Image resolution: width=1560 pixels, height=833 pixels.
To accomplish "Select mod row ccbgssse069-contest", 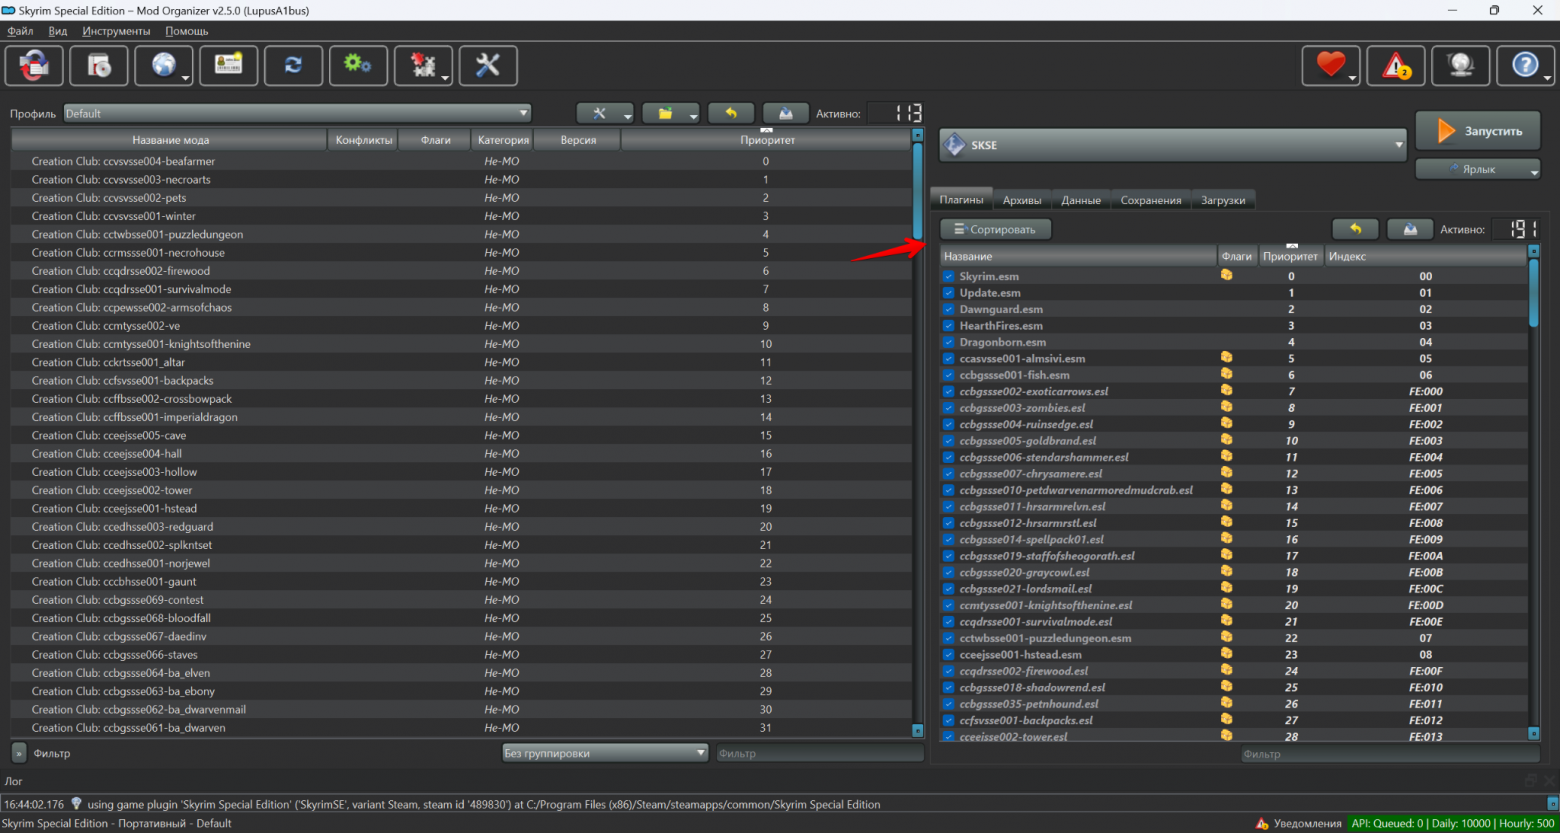I will point(462,600).
